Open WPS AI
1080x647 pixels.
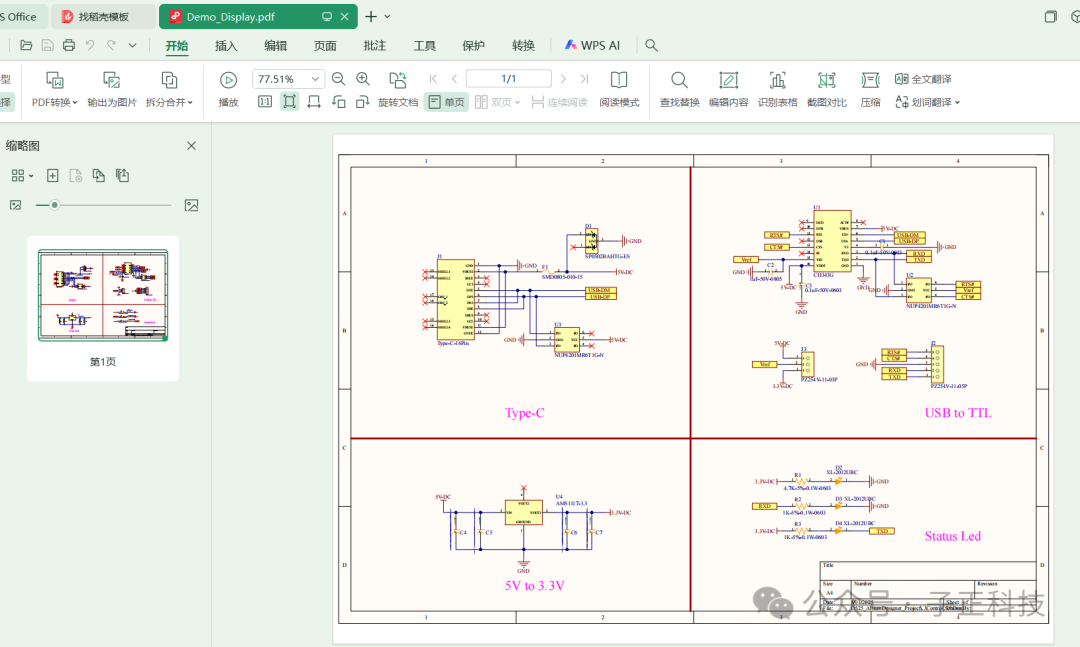(592, 45)
